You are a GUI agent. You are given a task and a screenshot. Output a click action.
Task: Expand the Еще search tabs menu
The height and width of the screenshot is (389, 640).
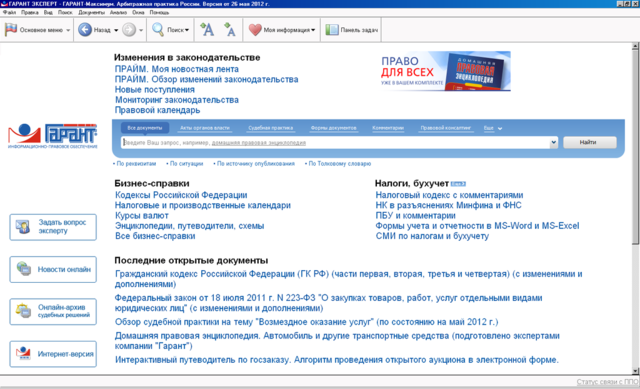[x=493, y=128]
